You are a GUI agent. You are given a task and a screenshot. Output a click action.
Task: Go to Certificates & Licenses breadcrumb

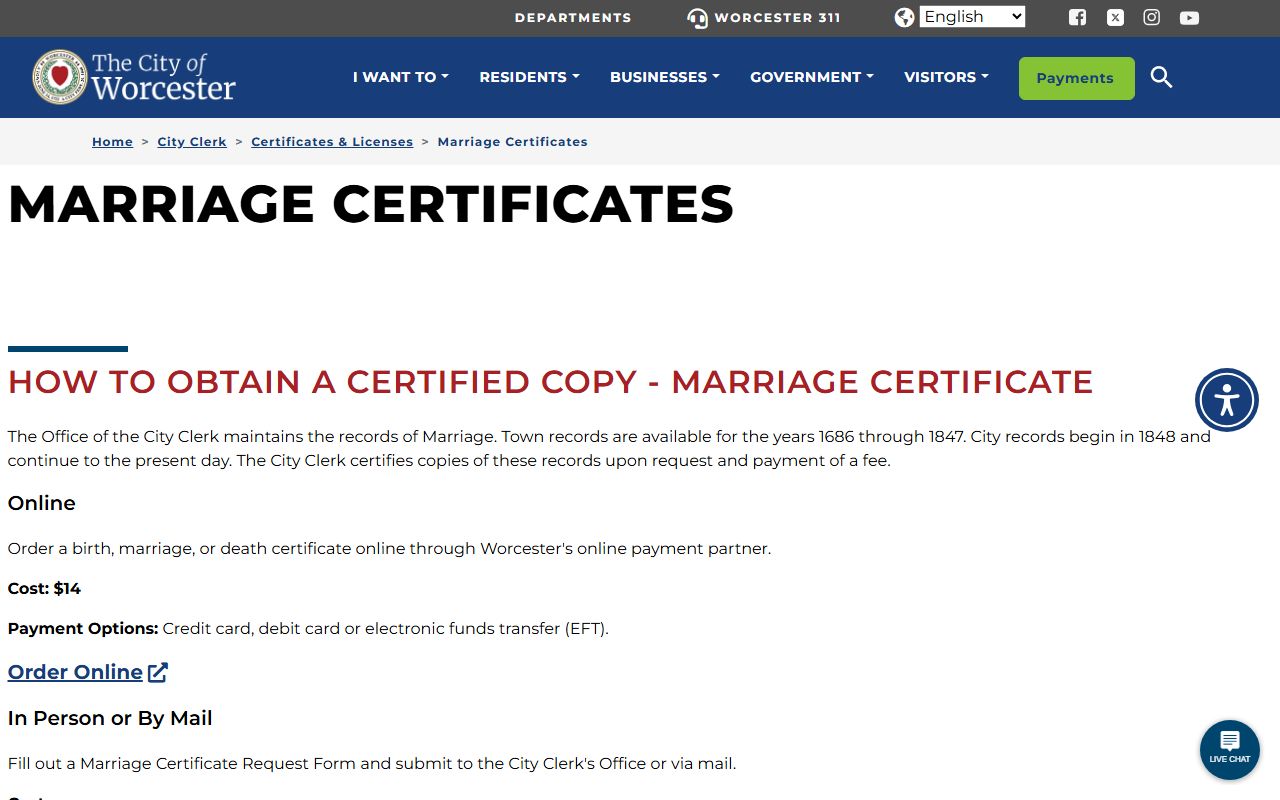pyautogui.click(x=332, y=142)
